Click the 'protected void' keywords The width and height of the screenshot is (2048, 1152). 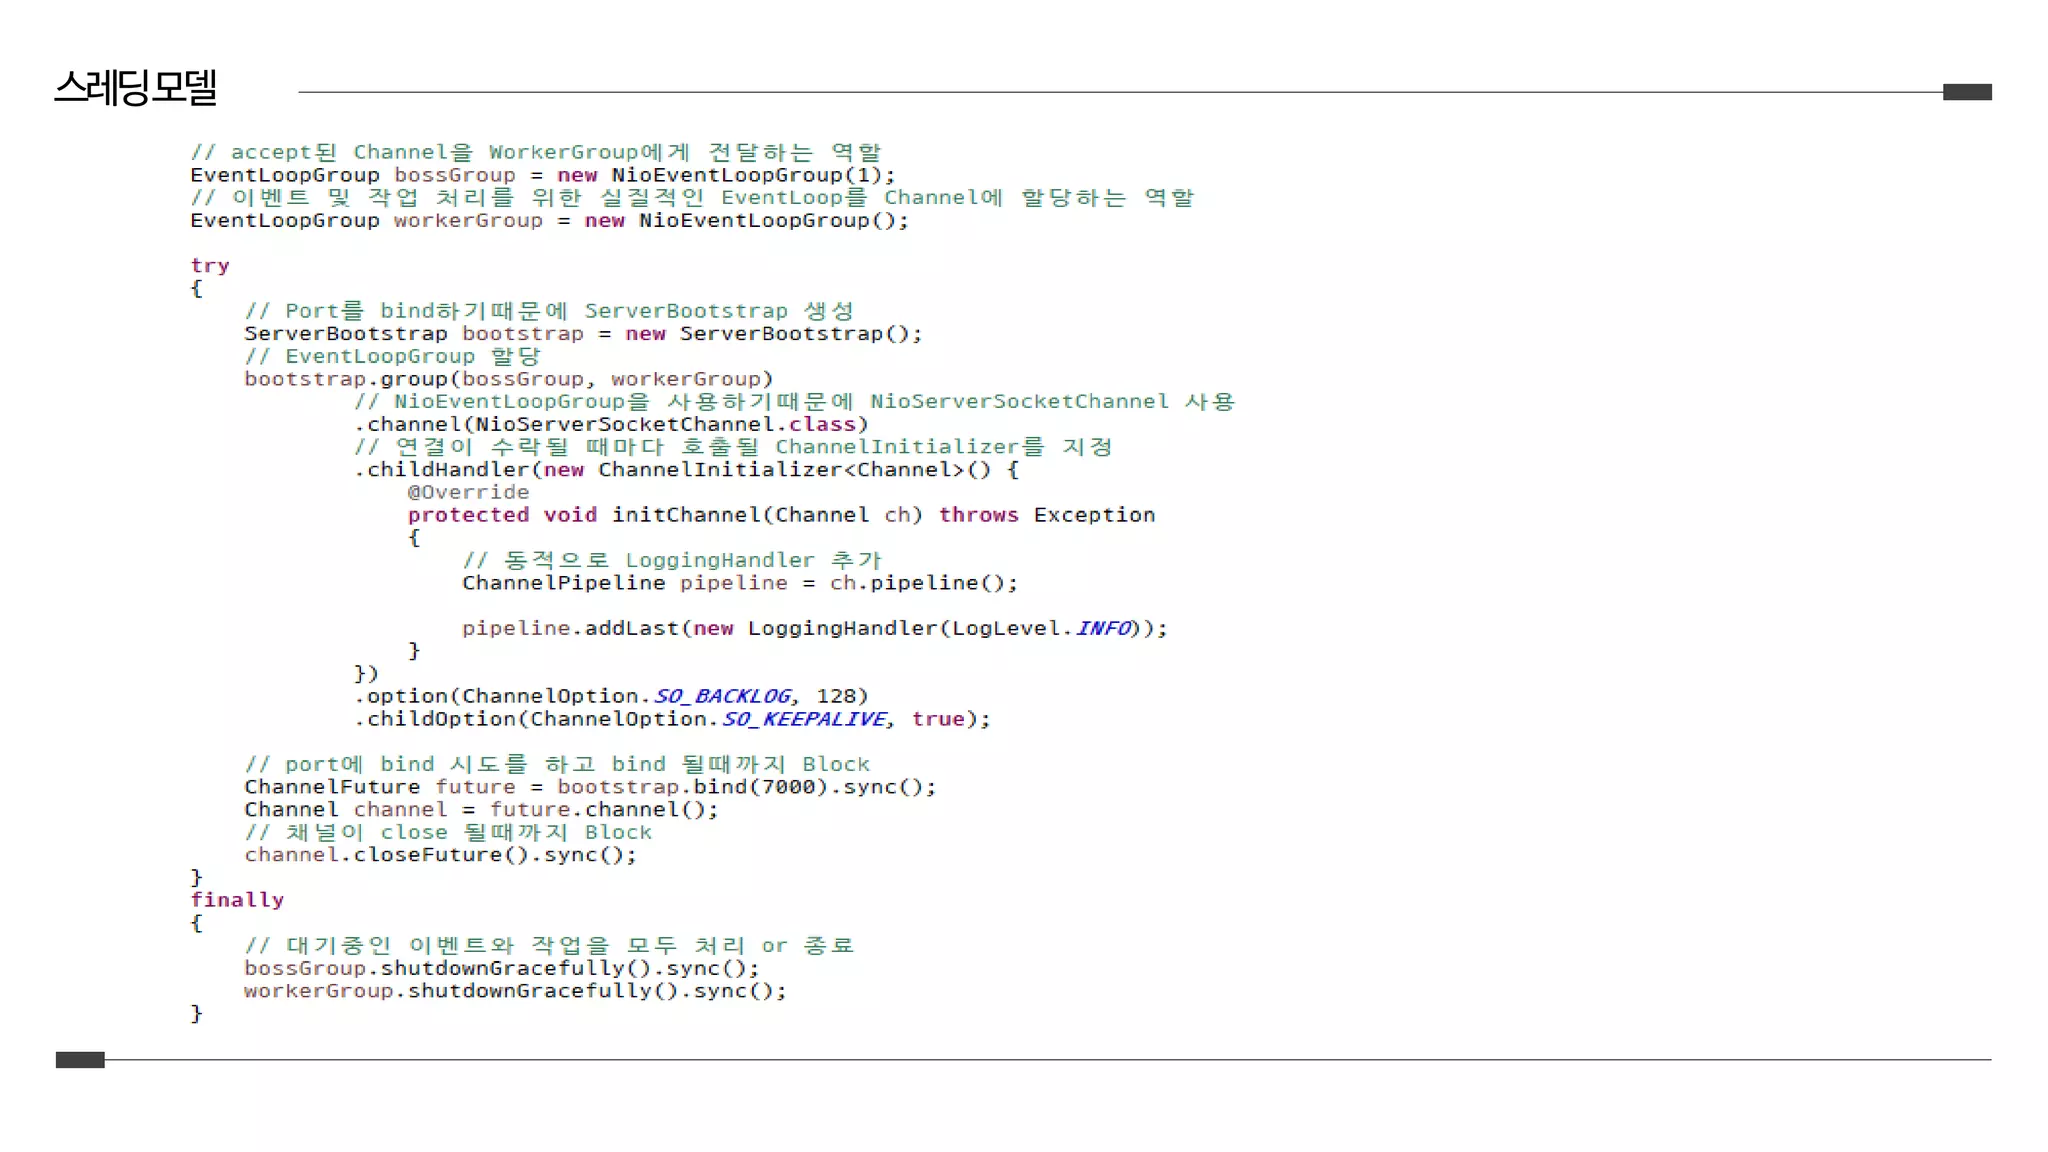tap(501, 515)
